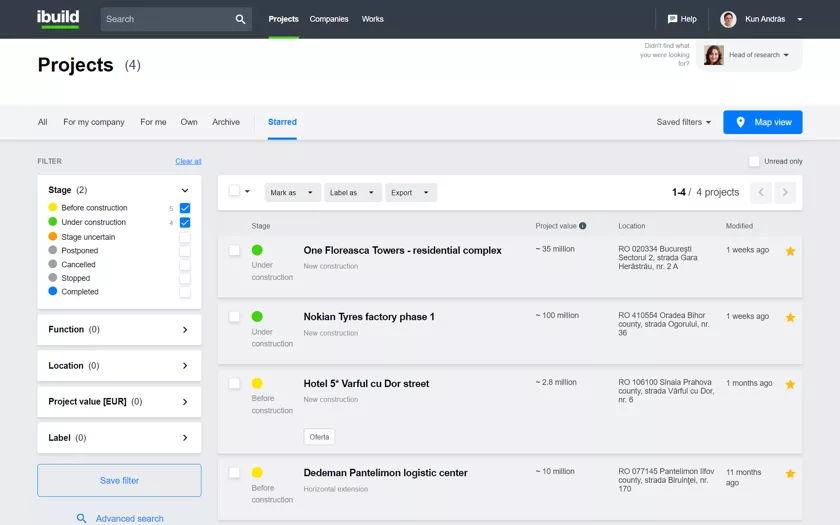Check Cancelled stage filter
This screenshot has width=840, height=525.
(x=185, y=265)
